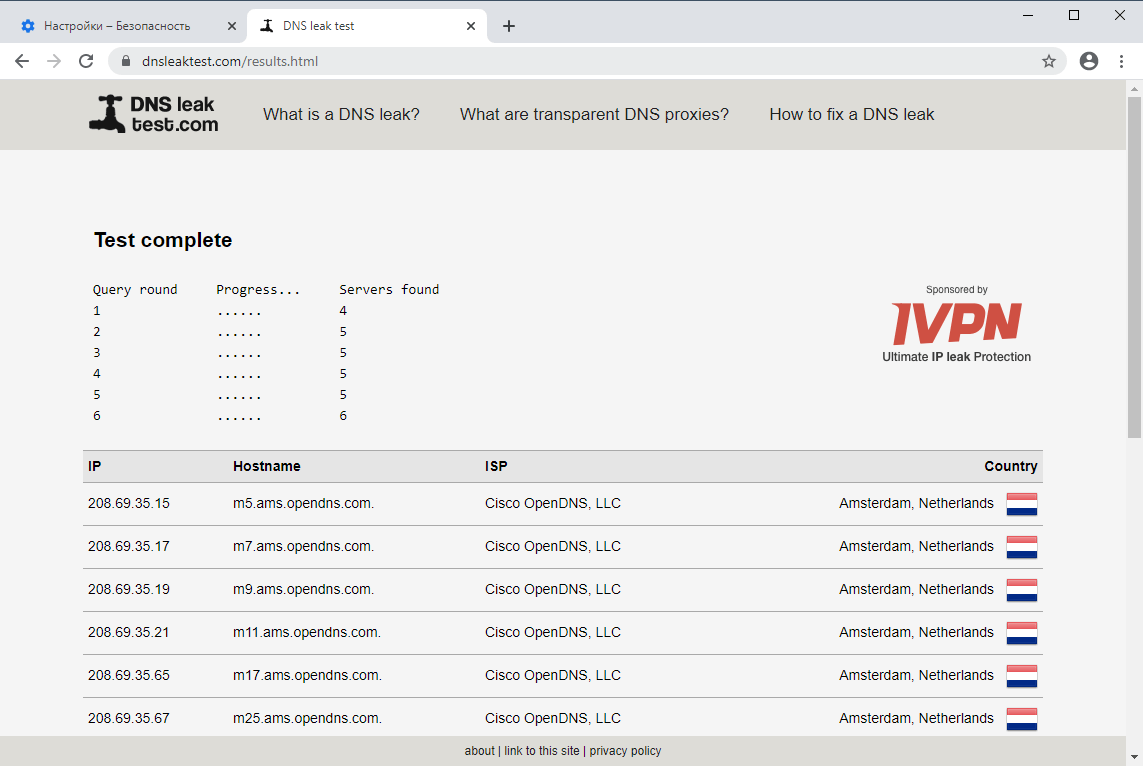Open Chrome's three-dot menu

click(1121, 61)
